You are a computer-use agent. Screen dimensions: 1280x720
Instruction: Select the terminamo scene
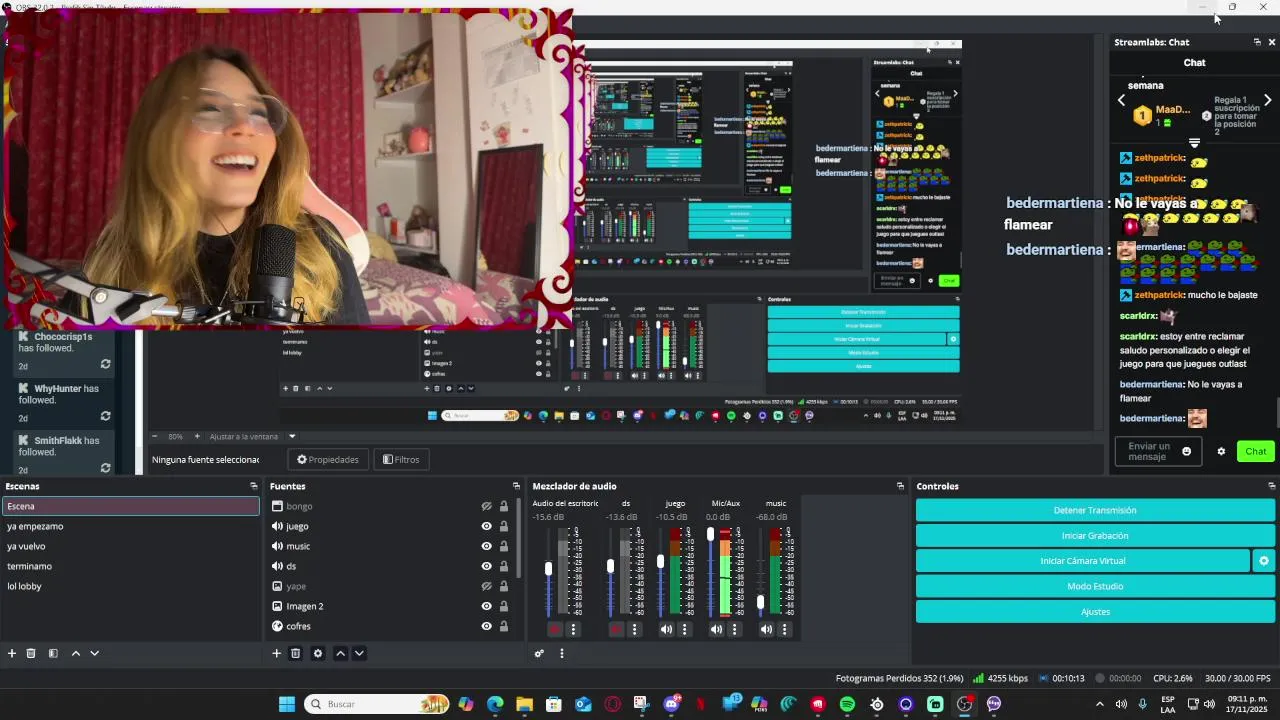click(130, 566)
